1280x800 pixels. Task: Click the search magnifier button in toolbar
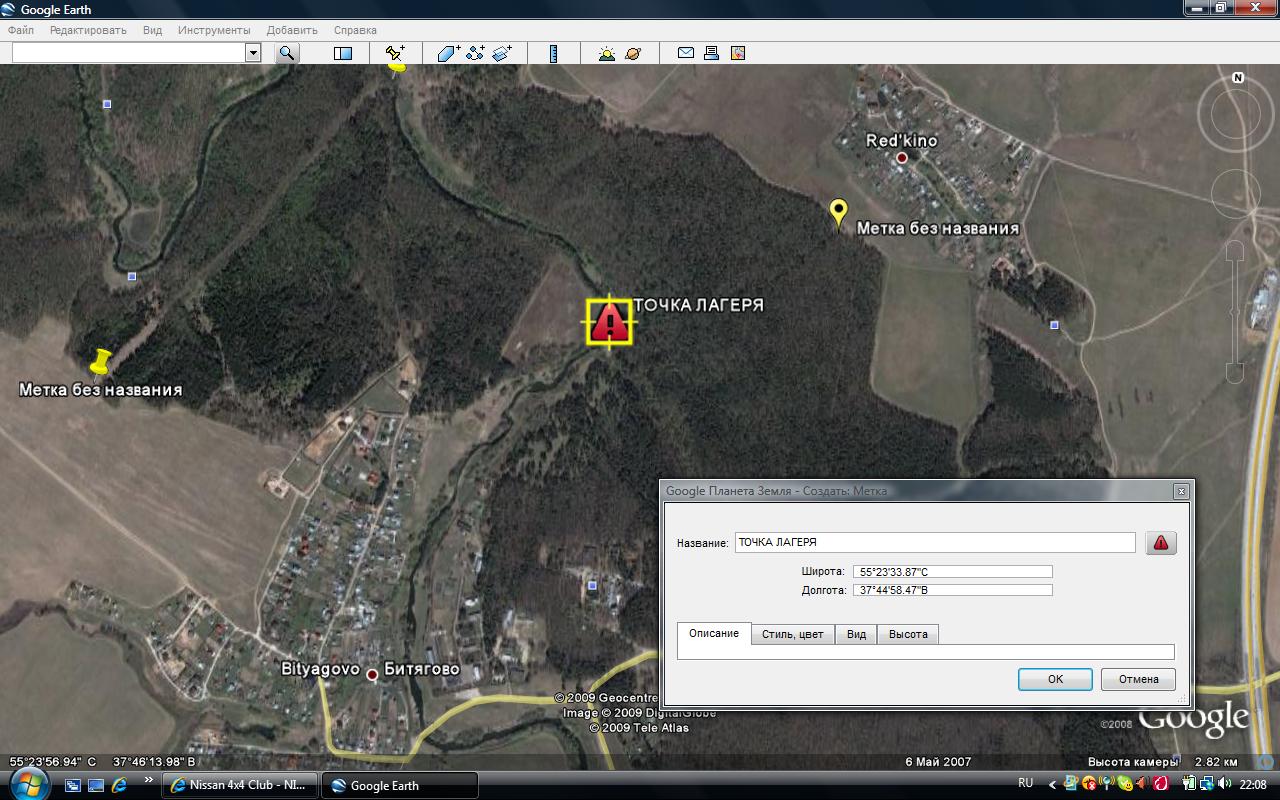pyautogui.click(x=287, y=53)
